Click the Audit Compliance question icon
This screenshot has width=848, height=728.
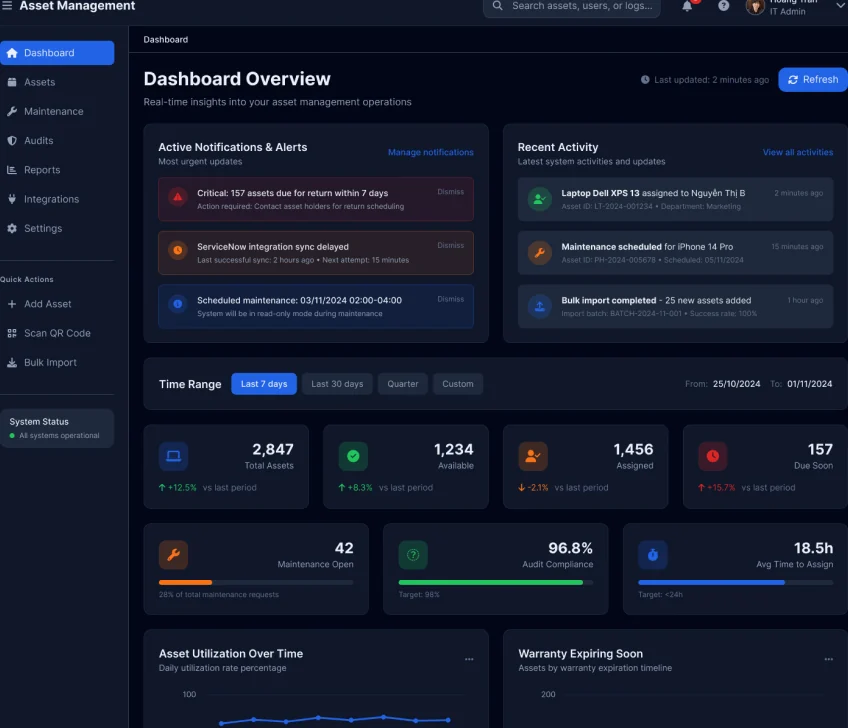tap(413, 554)
